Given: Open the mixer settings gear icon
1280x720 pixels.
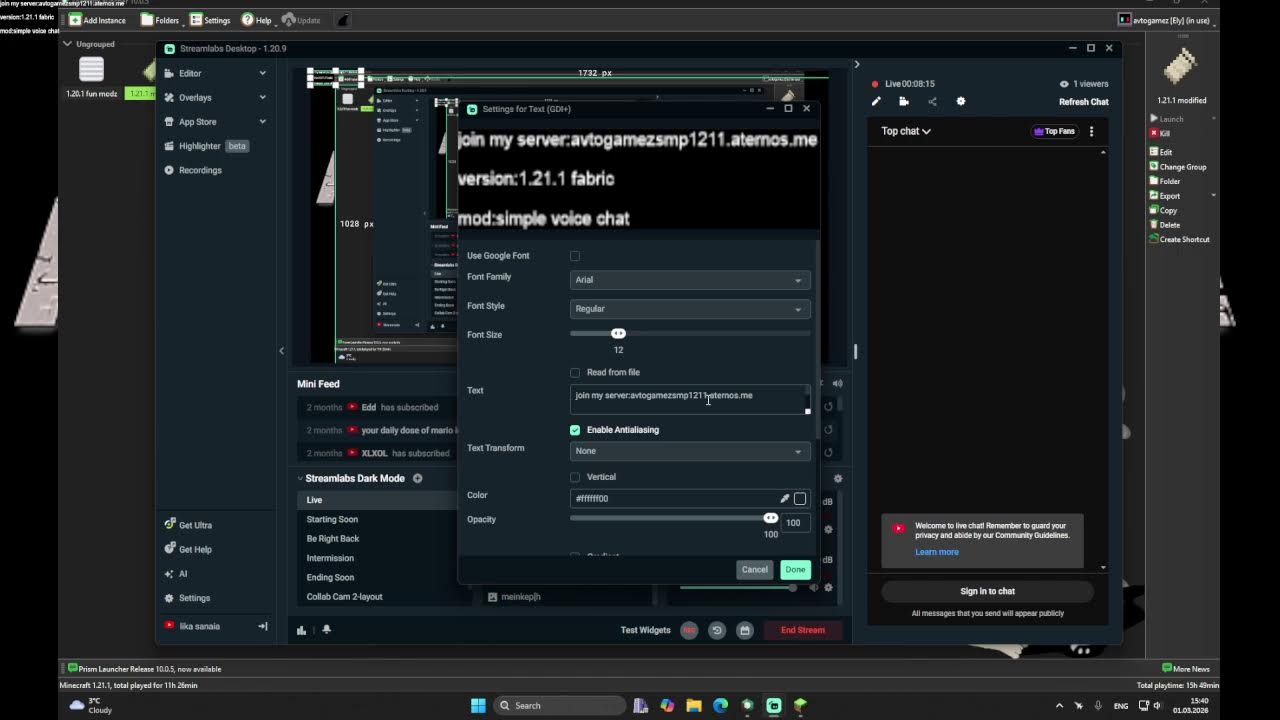Looking at the screenshot, I should coord(838,478).
